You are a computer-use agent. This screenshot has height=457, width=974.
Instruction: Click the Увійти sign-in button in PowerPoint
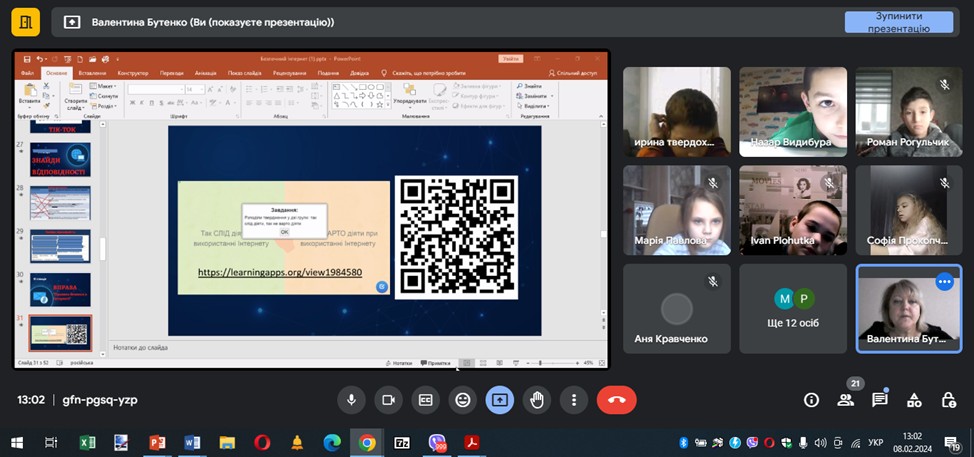(511, 59)
